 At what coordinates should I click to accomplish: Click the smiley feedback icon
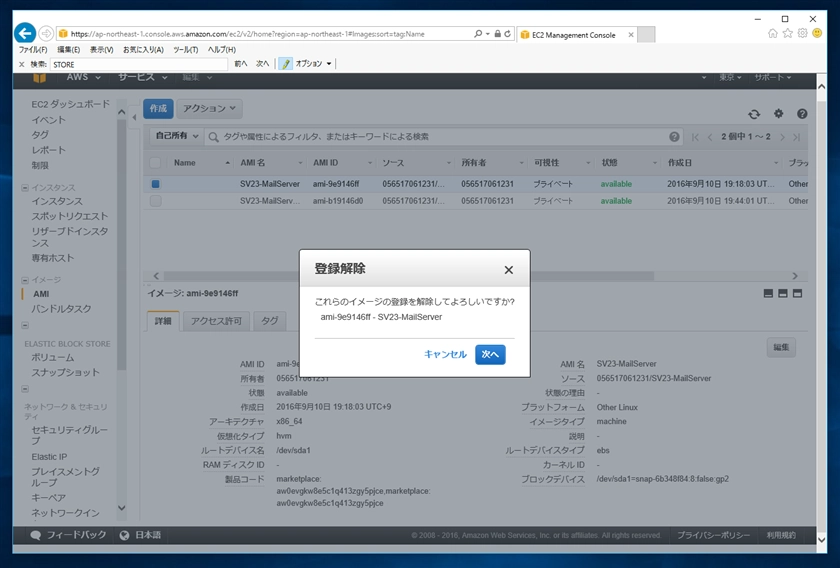[x=817, y=33]
